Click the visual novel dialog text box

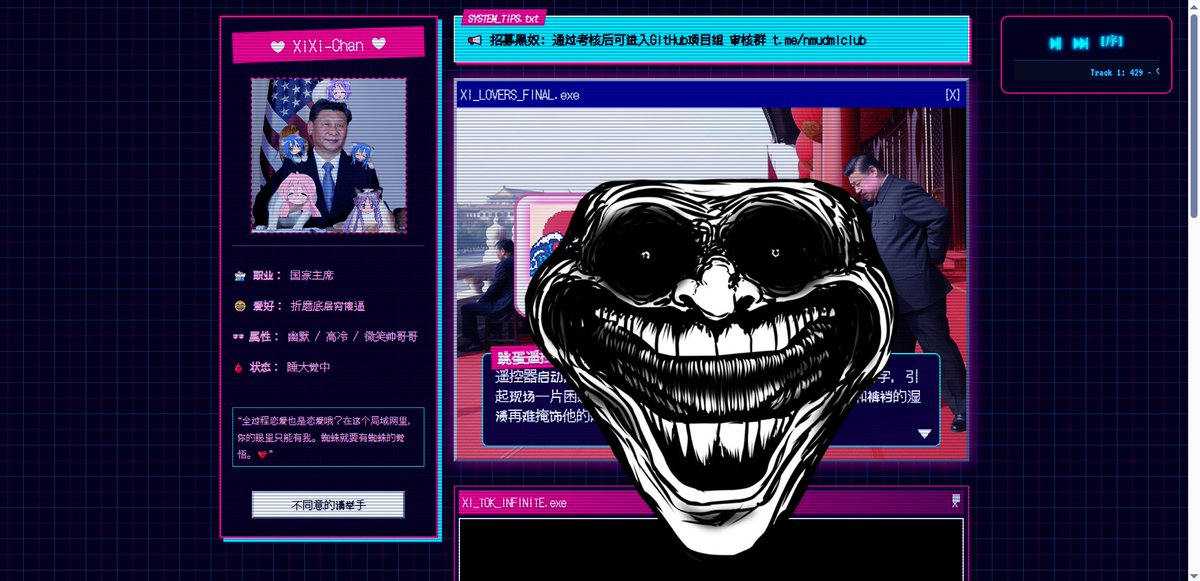[x=711, y=399]
